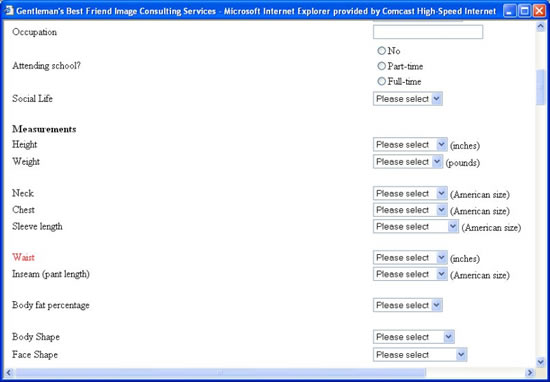This screenshot has height=382, width=550.
Task: Maximize the Internet Explorer window
Action: pyautogui.click(x=525, y=11)
